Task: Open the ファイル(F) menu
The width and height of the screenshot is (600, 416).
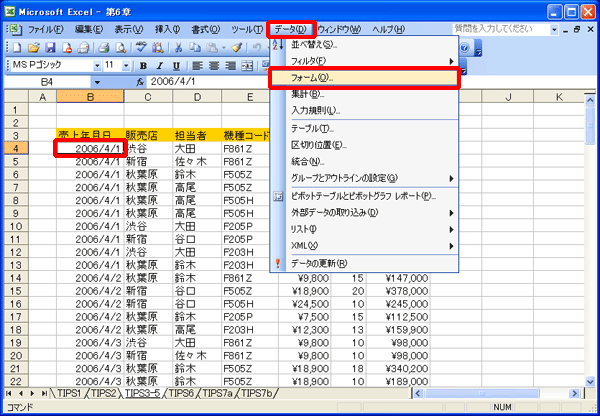Action: 46,29
